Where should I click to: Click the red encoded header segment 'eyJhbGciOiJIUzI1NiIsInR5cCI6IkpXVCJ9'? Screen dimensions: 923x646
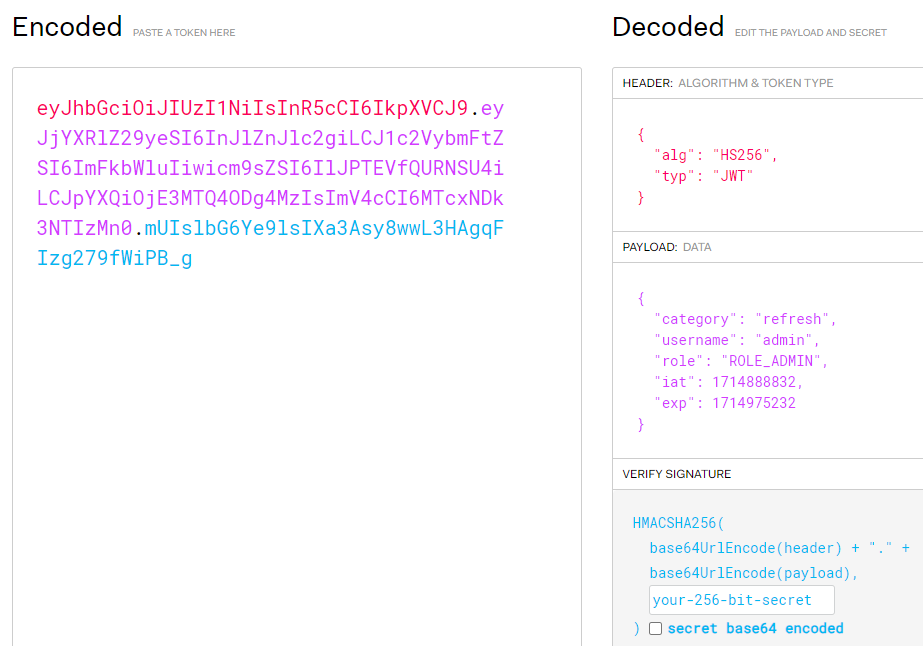(x=253, y=108)
